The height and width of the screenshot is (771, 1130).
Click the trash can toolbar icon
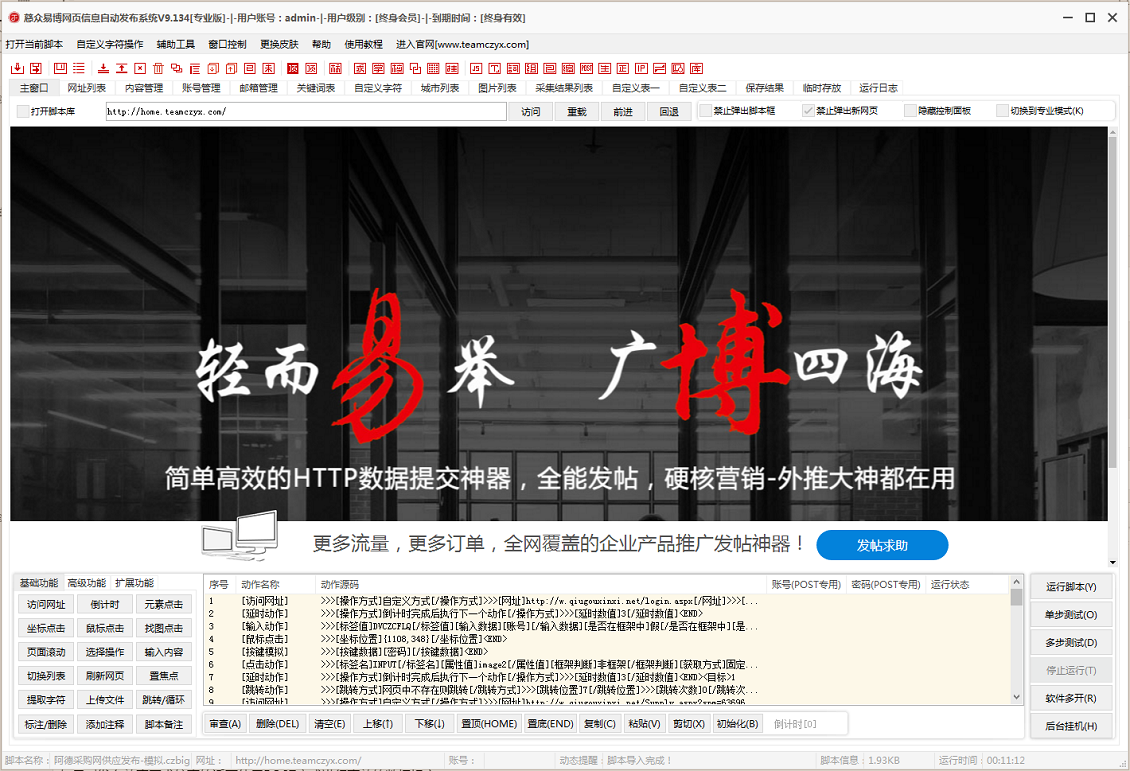point(158,68)
